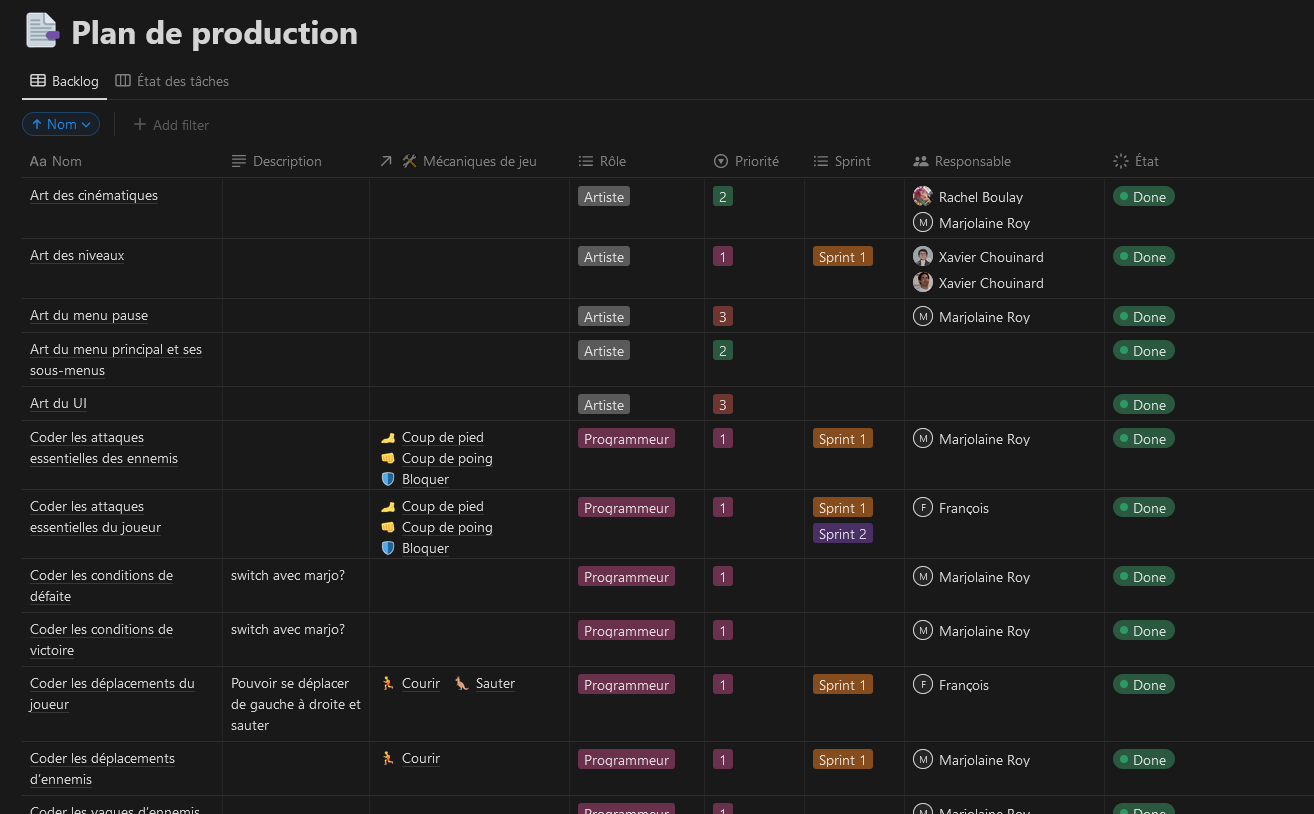Viewport: 1314px width, 814px height.
Task: Click the Coup de poing fist icon in joueur row
Action: point(388,527)
